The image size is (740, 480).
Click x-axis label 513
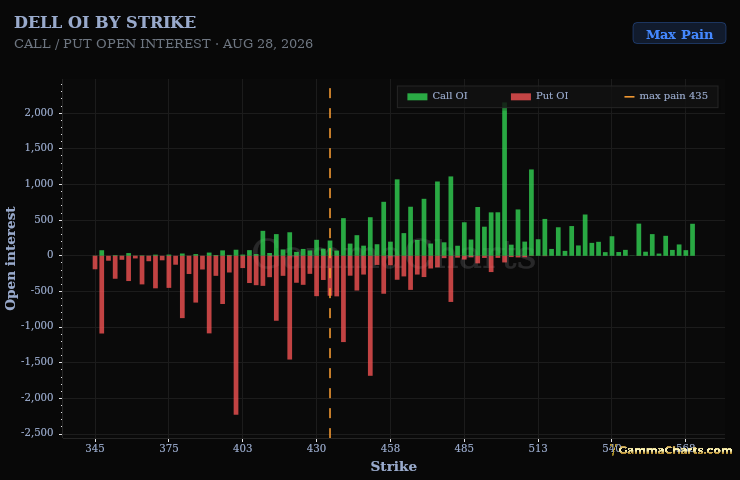click(538, 448)
